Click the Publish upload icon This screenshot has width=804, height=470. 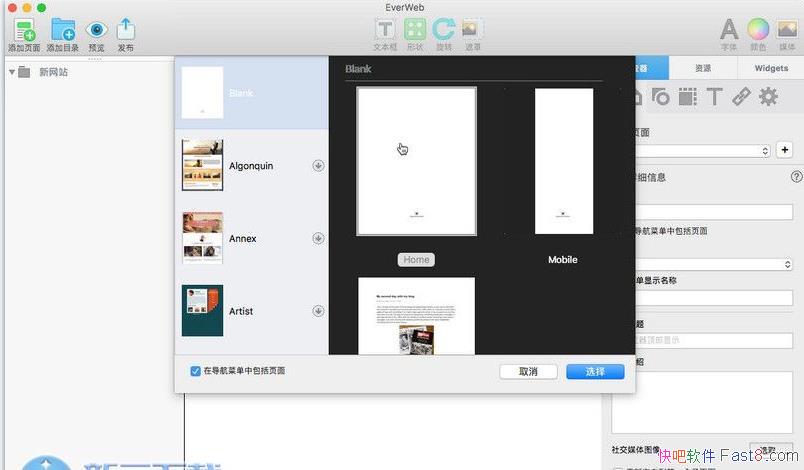click(126, 29)
